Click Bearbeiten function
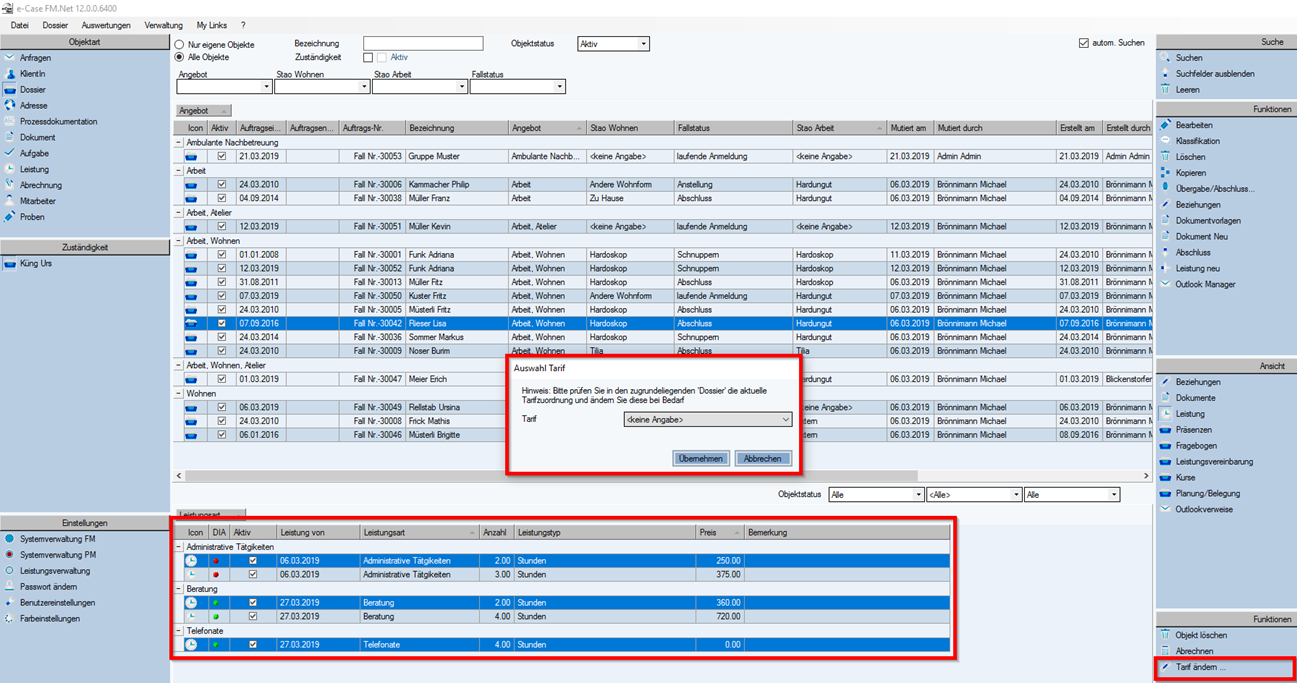 coord(1194,125)
